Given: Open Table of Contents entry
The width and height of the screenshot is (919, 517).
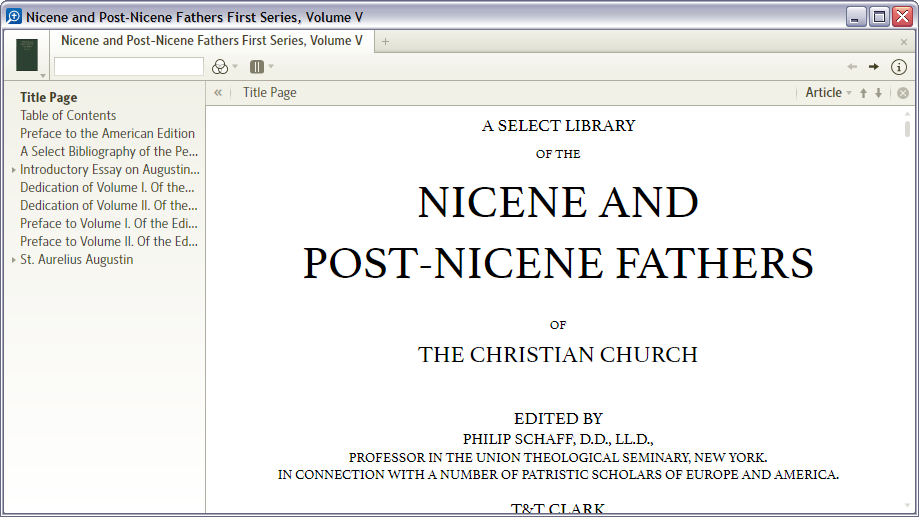Looking at the screenshot, I should coord(68,115).
